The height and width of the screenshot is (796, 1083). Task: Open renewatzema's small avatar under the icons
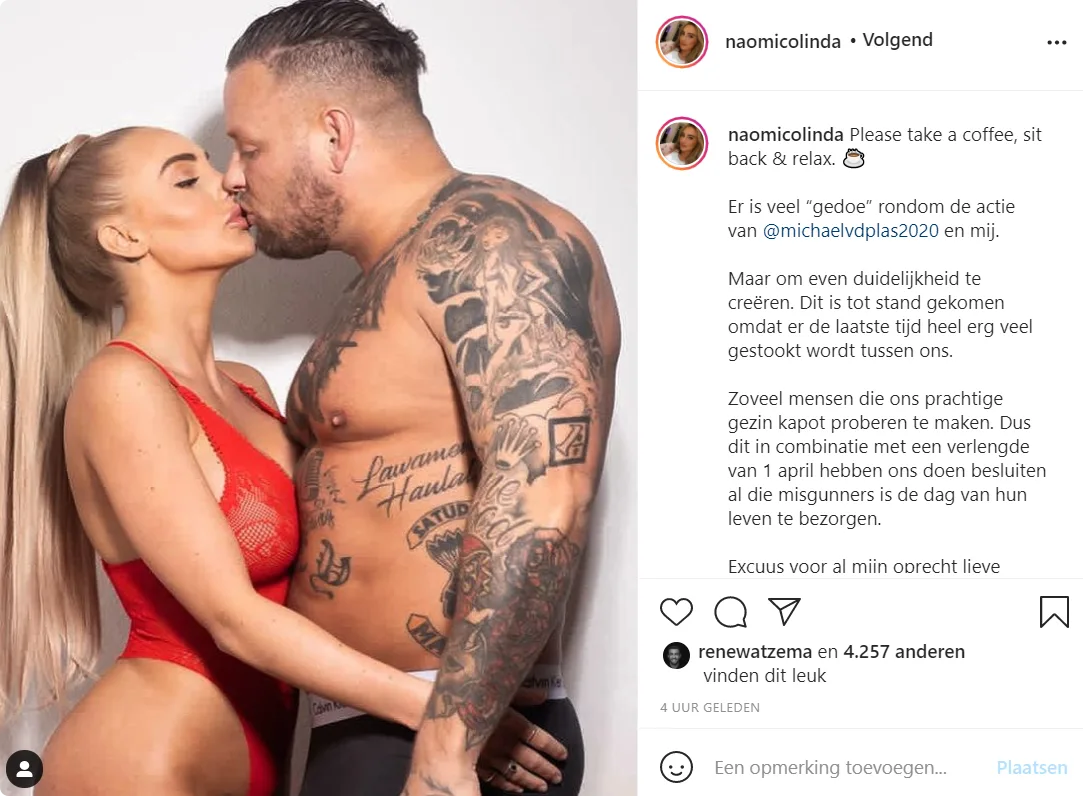point(676,655)
